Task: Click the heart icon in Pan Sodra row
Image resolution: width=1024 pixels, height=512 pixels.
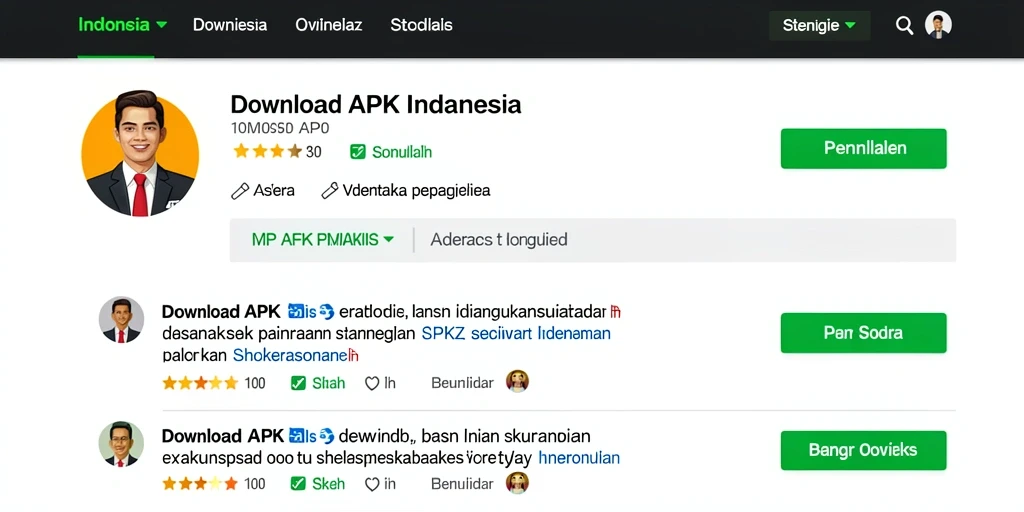Action: pyautogui.click(x=372, y=383)
